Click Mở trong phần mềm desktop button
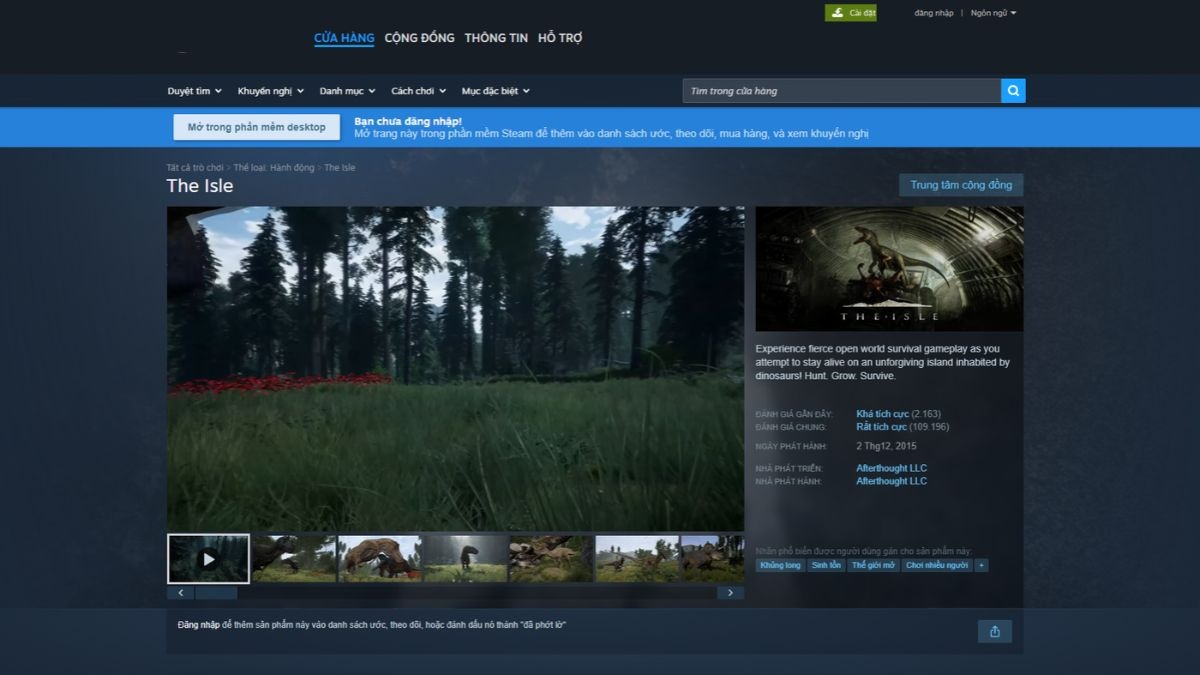The image size is (1200, 675). 257,127
